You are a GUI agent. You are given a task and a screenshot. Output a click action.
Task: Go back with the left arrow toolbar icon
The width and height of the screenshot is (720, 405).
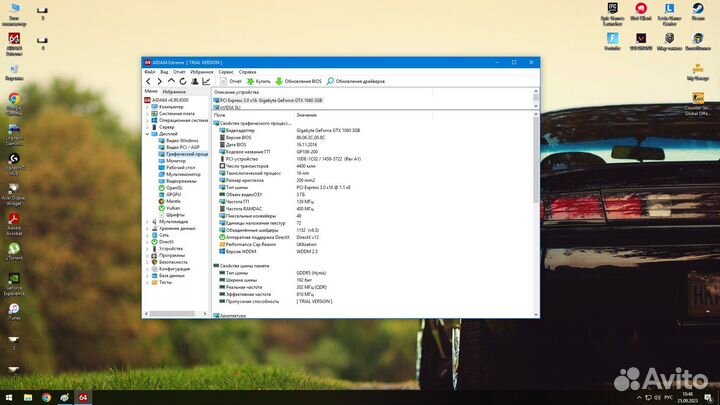148,81
